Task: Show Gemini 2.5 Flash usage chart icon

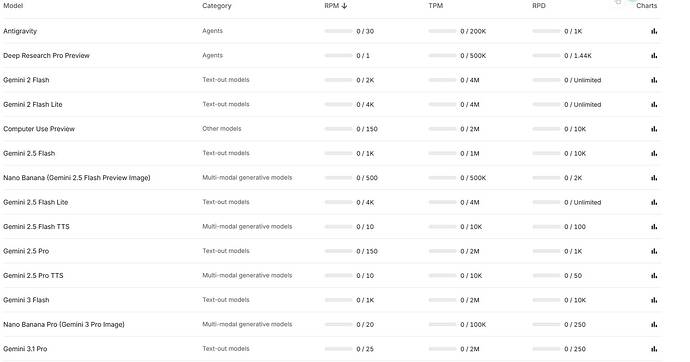Action: [x=654, y=154]
